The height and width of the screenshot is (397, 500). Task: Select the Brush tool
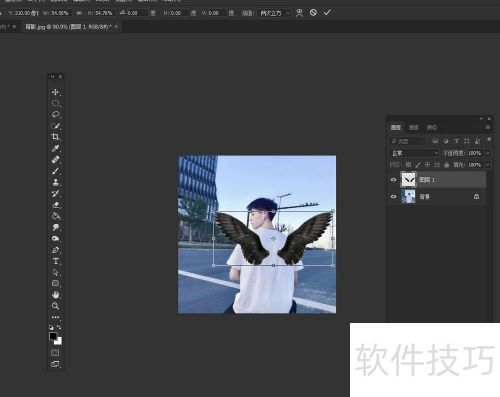pyautogui.click(x=55, y=171)
